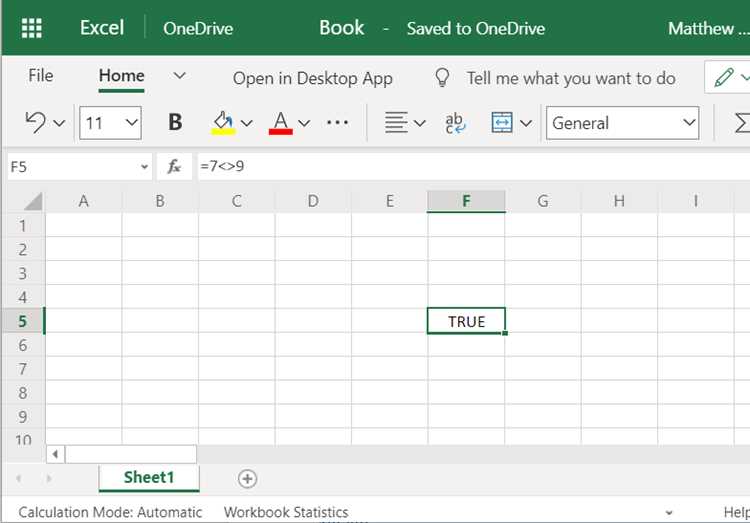This screenshot has height=523, width=750.
Task: Click the text alignment icon
Action: point(396,122)
